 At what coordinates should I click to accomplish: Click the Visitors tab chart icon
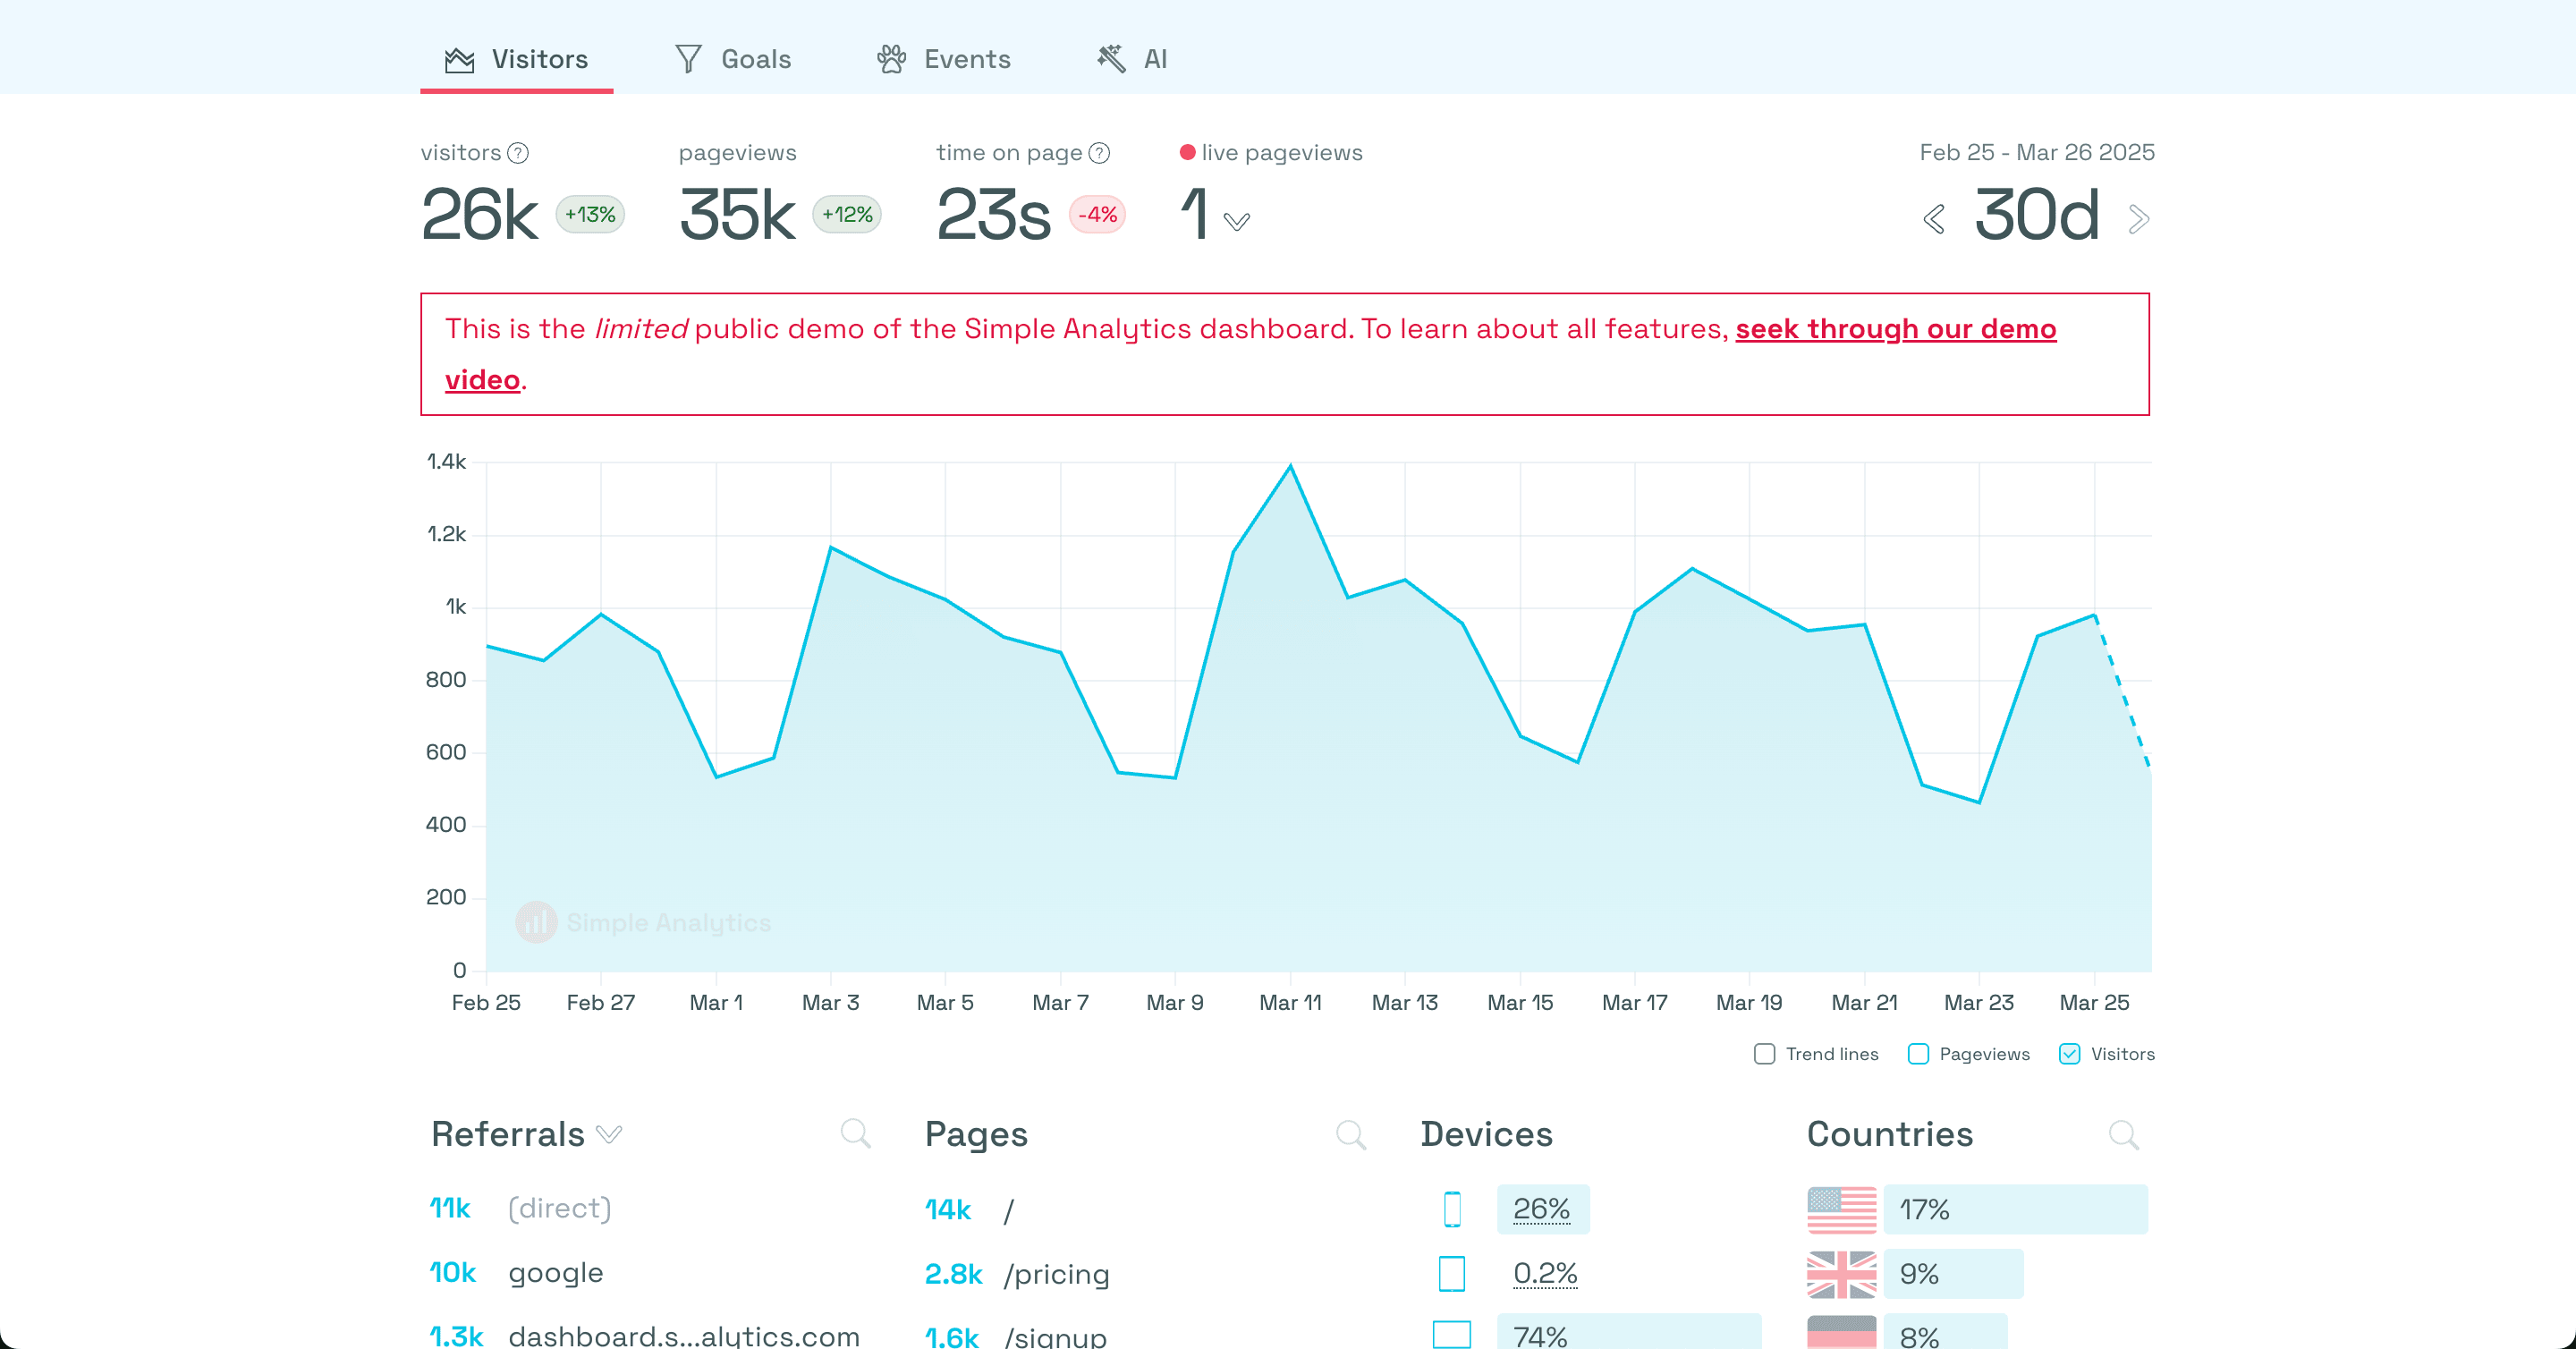pos(459,60)
